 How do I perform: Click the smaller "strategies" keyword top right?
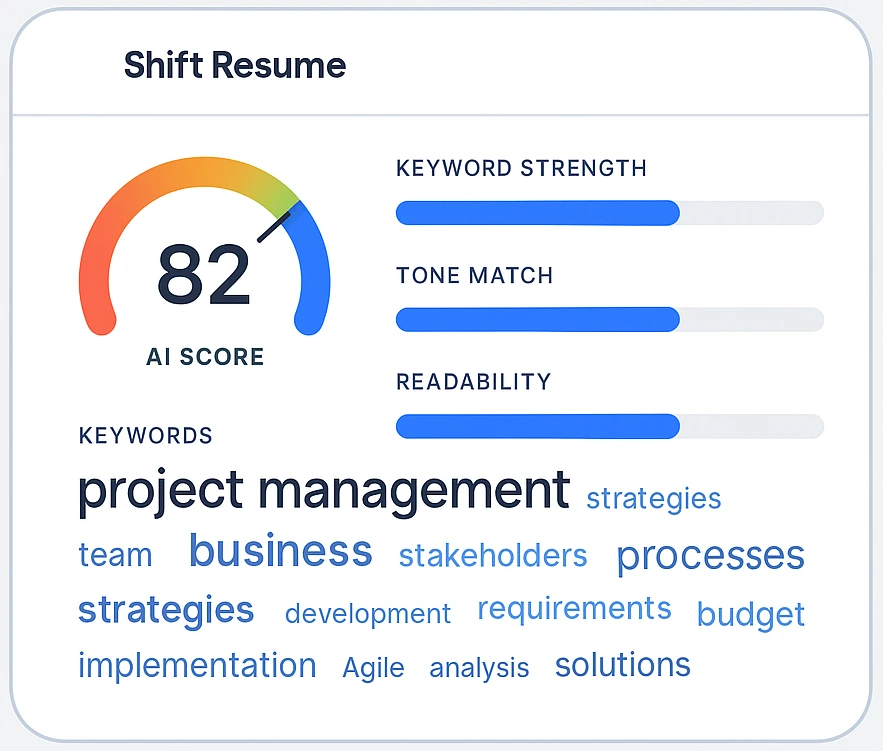point(653,498)
